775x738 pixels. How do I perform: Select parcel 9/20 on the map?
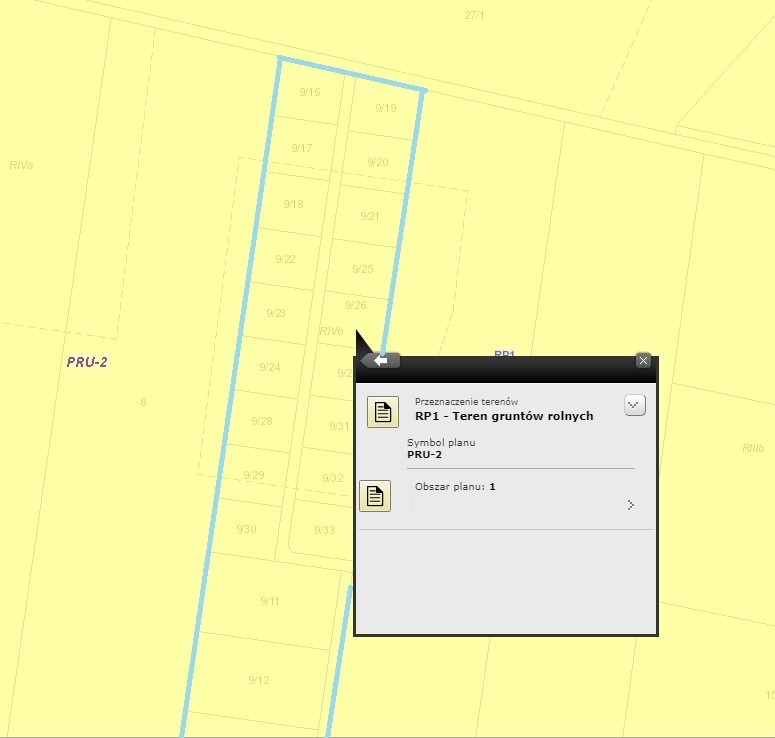coord(378,162)
